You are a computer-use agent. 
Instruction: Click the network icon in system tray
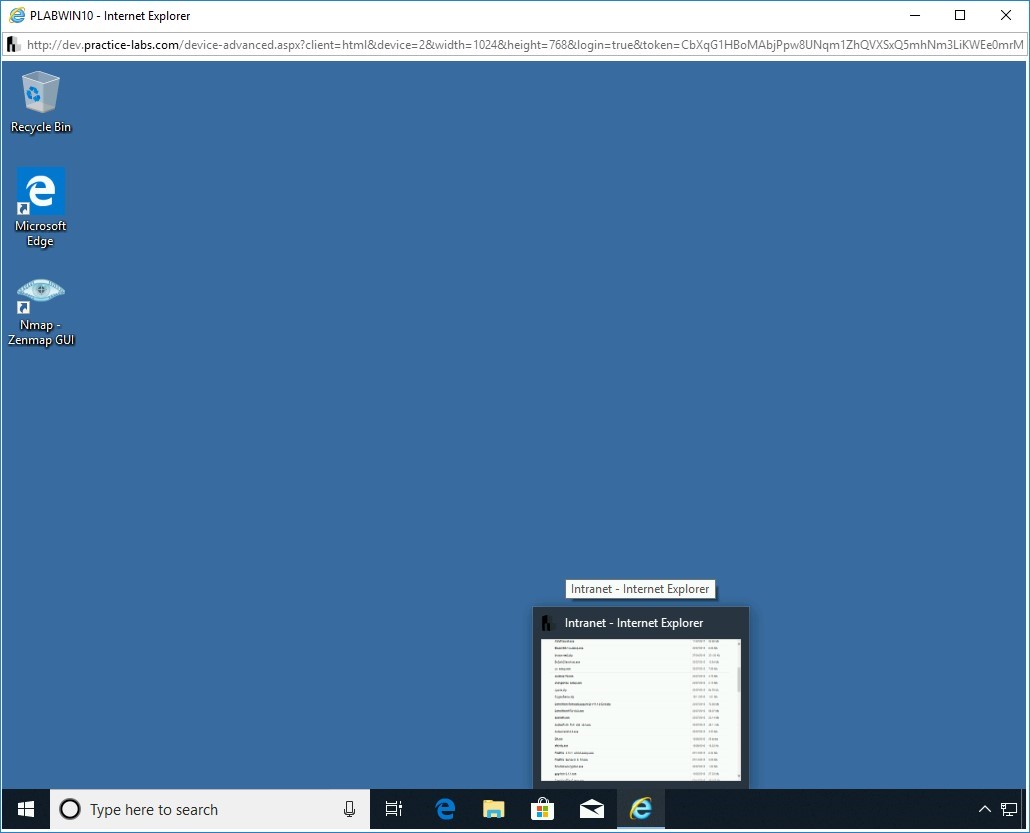pos(1009,809)
